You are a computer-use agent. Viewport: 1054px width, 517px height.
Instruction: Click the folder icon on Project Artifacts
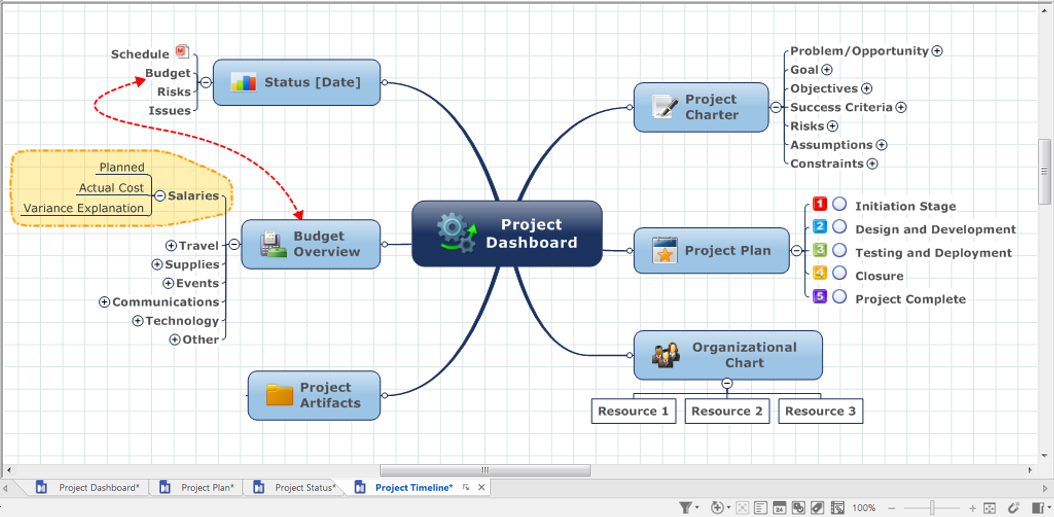point(280,395)
